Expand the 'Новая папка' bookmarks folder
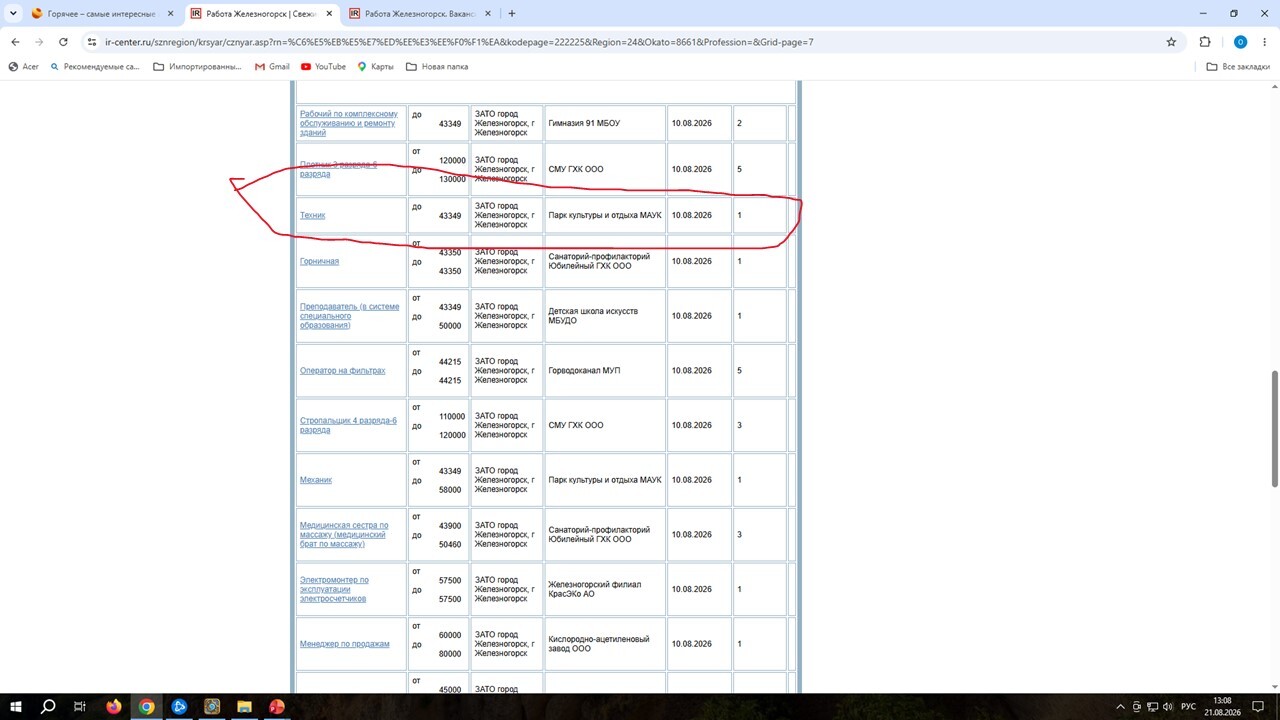The width and height of the screenshot is (1280, 720). click(x=437, y=67)
